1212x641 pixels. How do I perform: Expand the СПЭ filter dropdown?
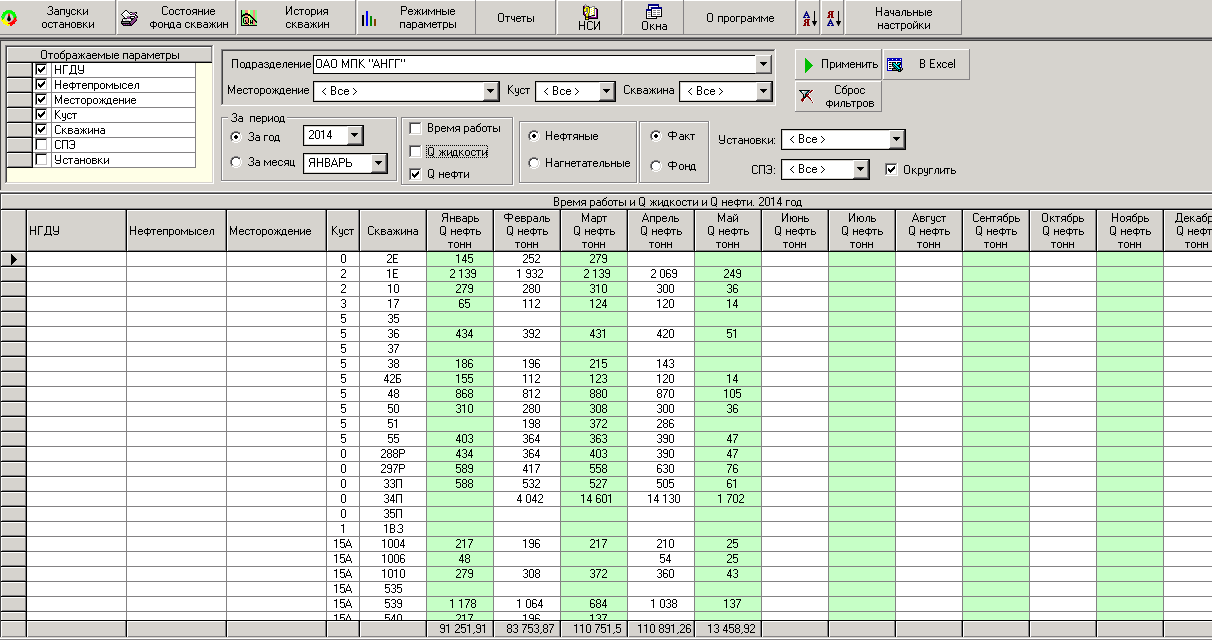[861, 169]
